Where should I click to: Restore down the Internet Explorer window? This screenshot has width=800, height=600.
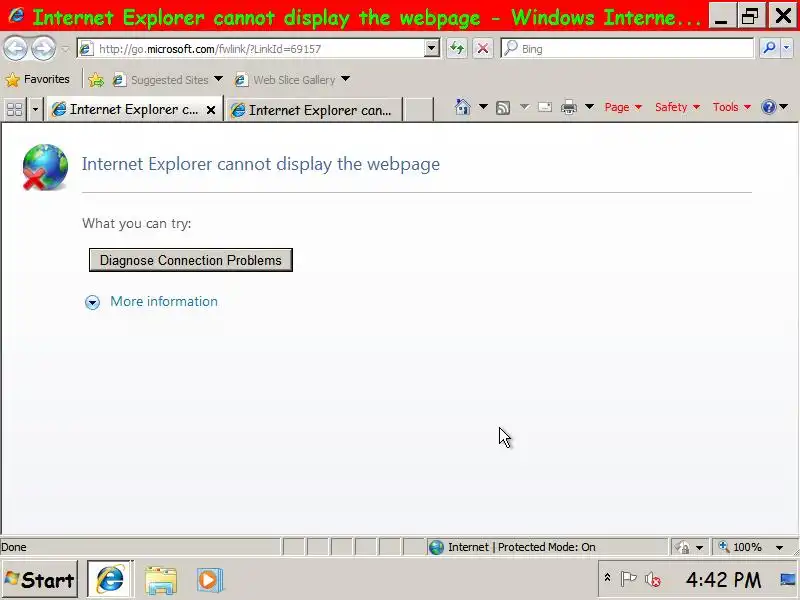pos(750,16)
